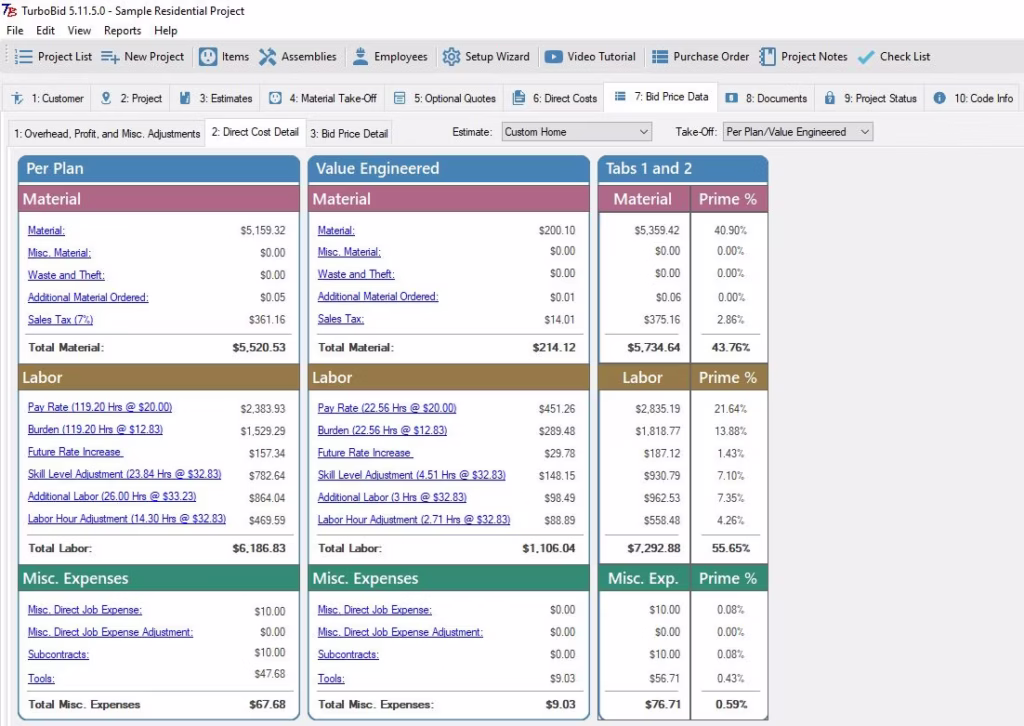Click the 3: Estimates tab icon
Image resolution: width=1024 pixels, height=726 pixels.
tap(185, 98)
